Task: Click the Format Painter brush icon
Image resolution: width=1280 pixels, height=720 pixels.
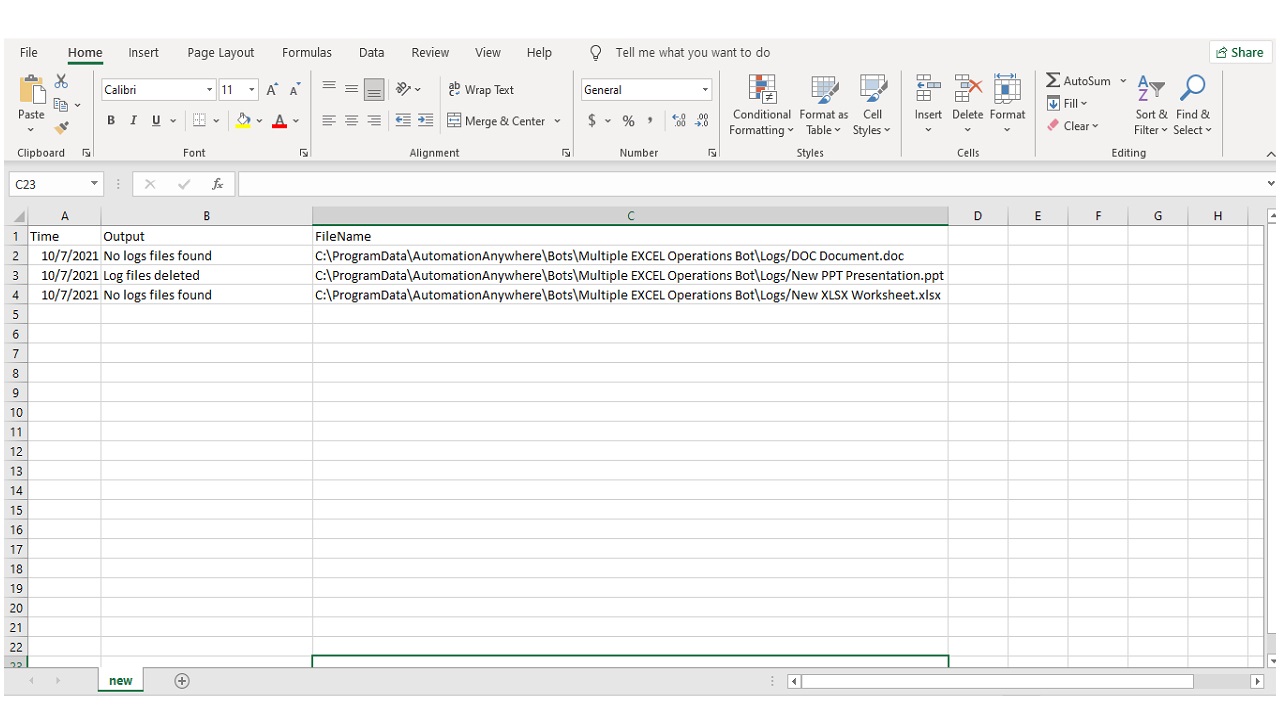Action: tap(61, 128)
